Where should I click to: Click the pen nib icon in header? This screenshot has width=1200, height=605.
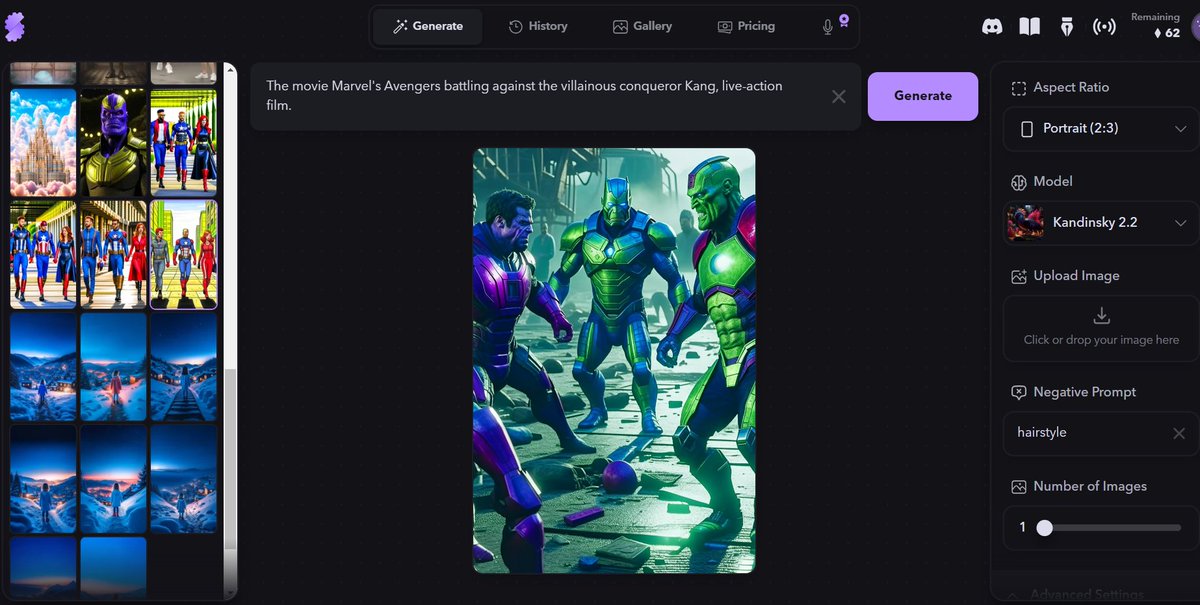point(1066,27)
